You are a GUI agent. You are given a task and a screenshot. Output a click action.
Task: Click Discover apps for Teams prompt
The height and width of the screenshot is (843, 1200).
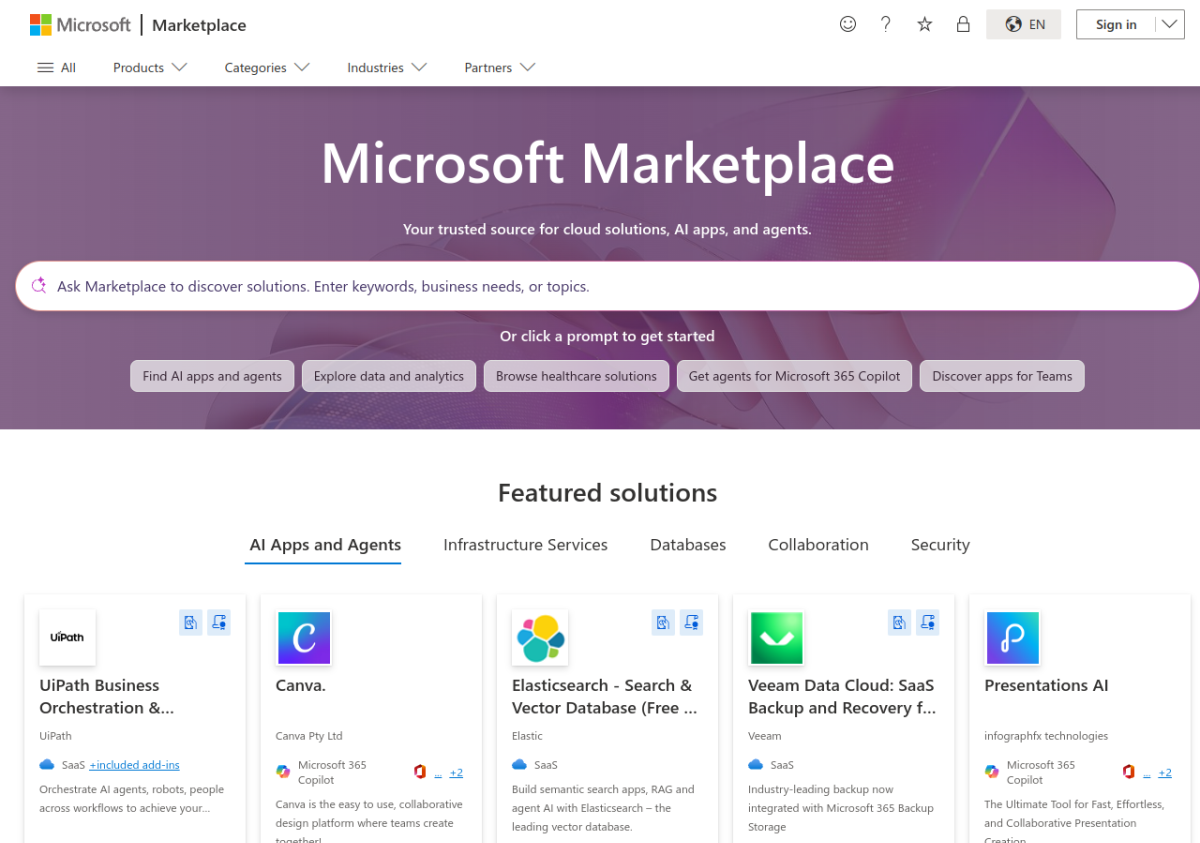click(1002, 376)
